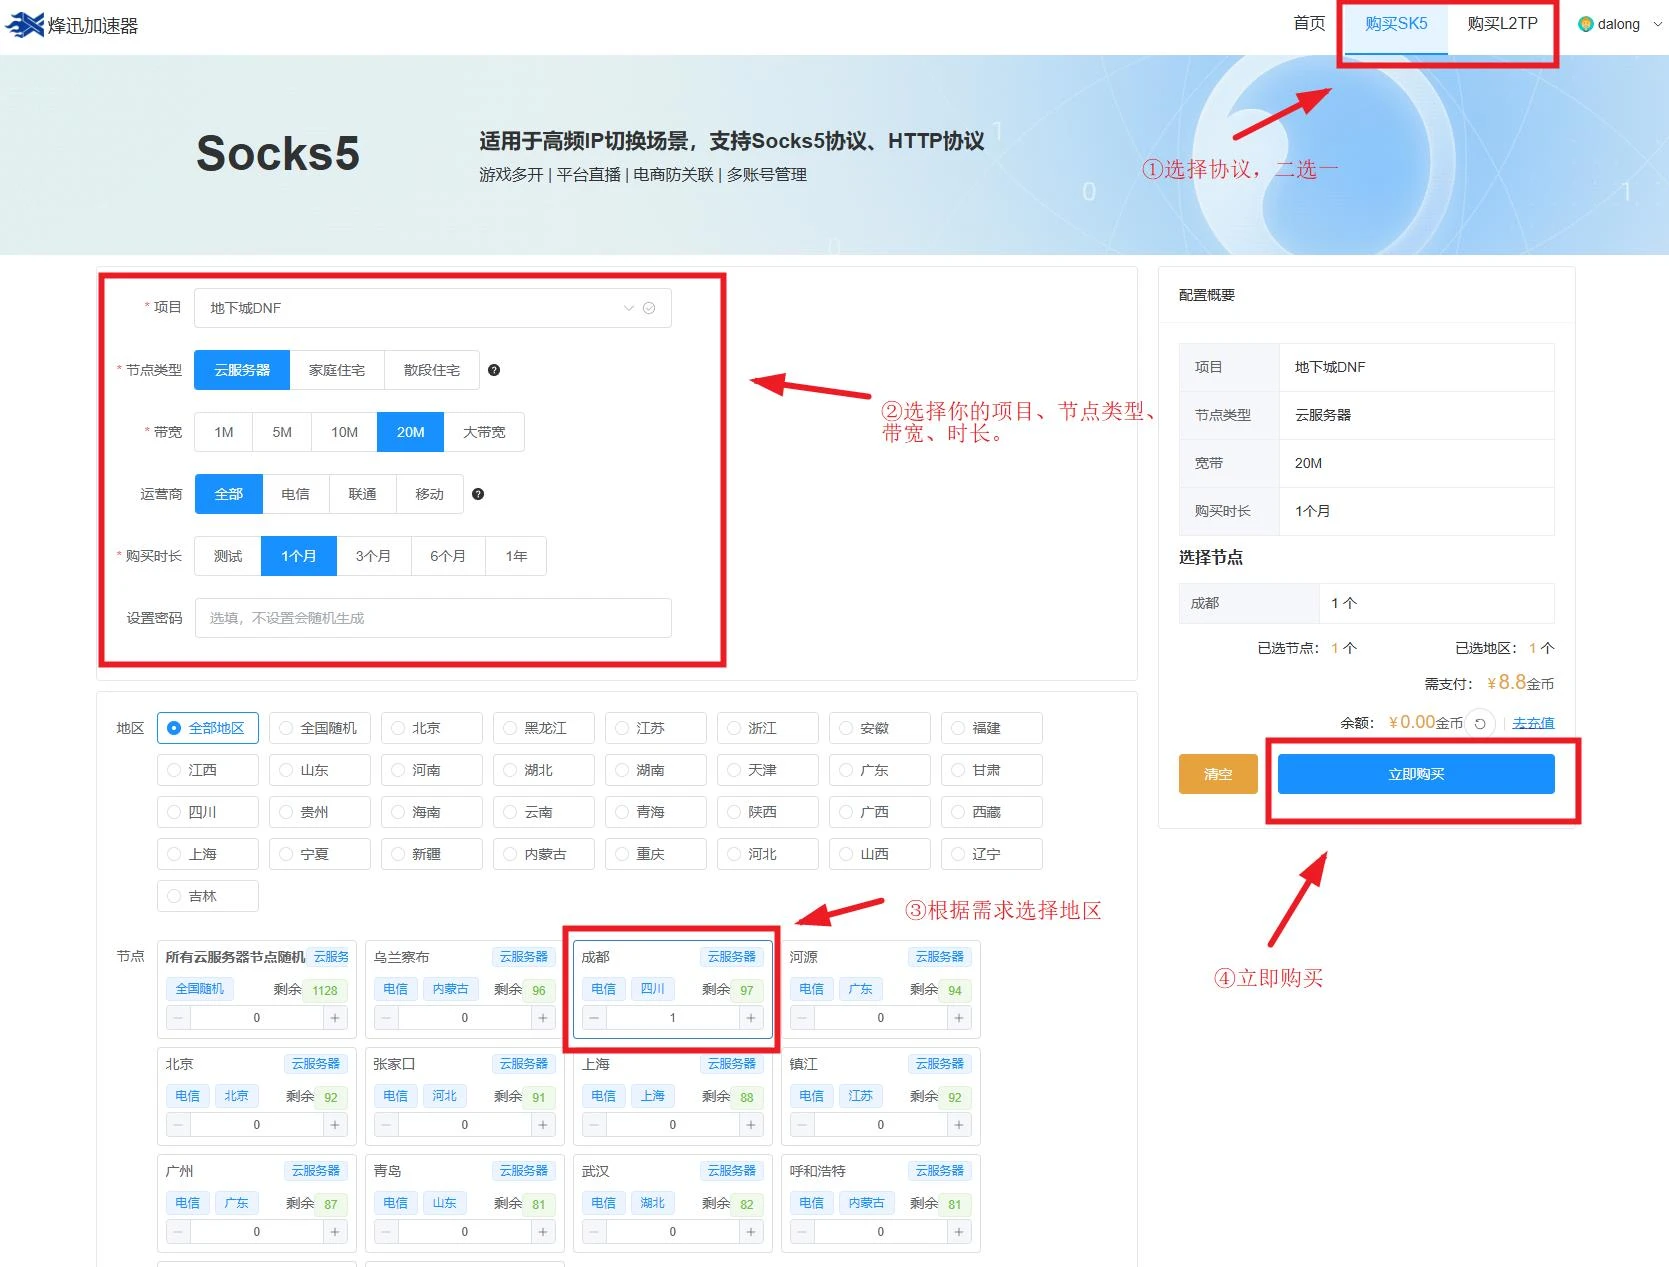
Task: Choose the 广东 region radio button
Action: [846, 770]
